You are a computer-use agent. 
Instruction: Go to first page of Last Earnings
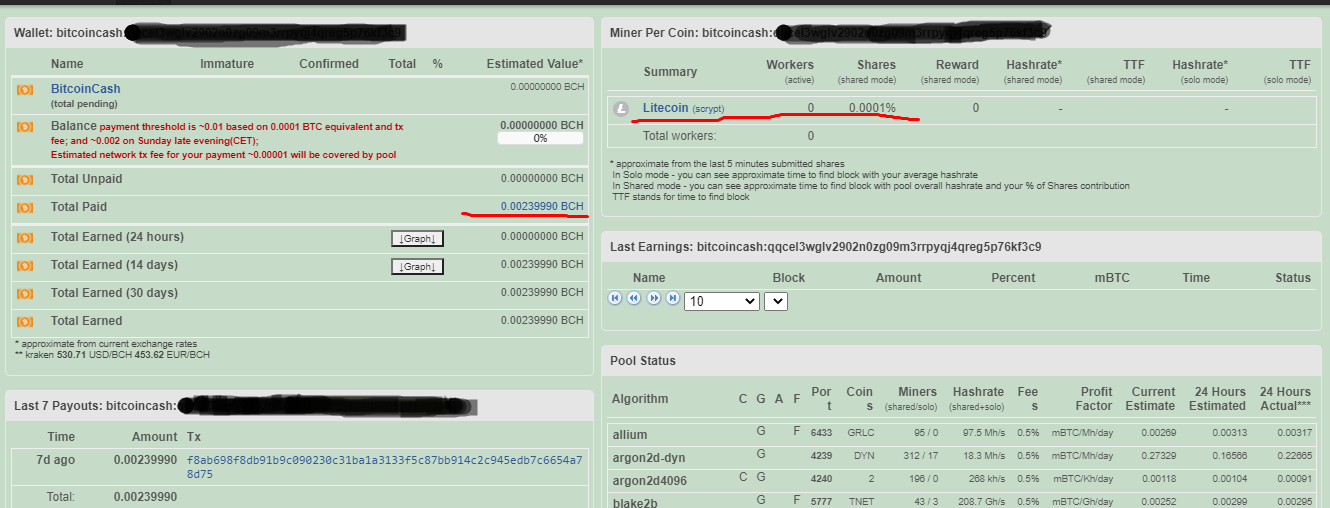point(615,298)
